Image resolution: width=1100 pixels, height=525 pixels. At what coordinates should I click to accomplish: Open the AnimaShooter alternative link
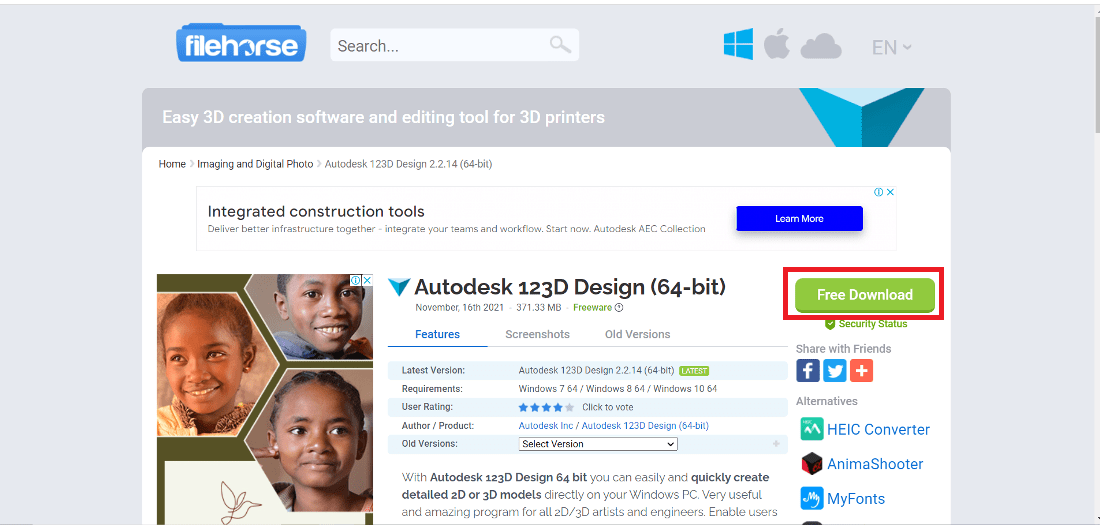(875, 464)
